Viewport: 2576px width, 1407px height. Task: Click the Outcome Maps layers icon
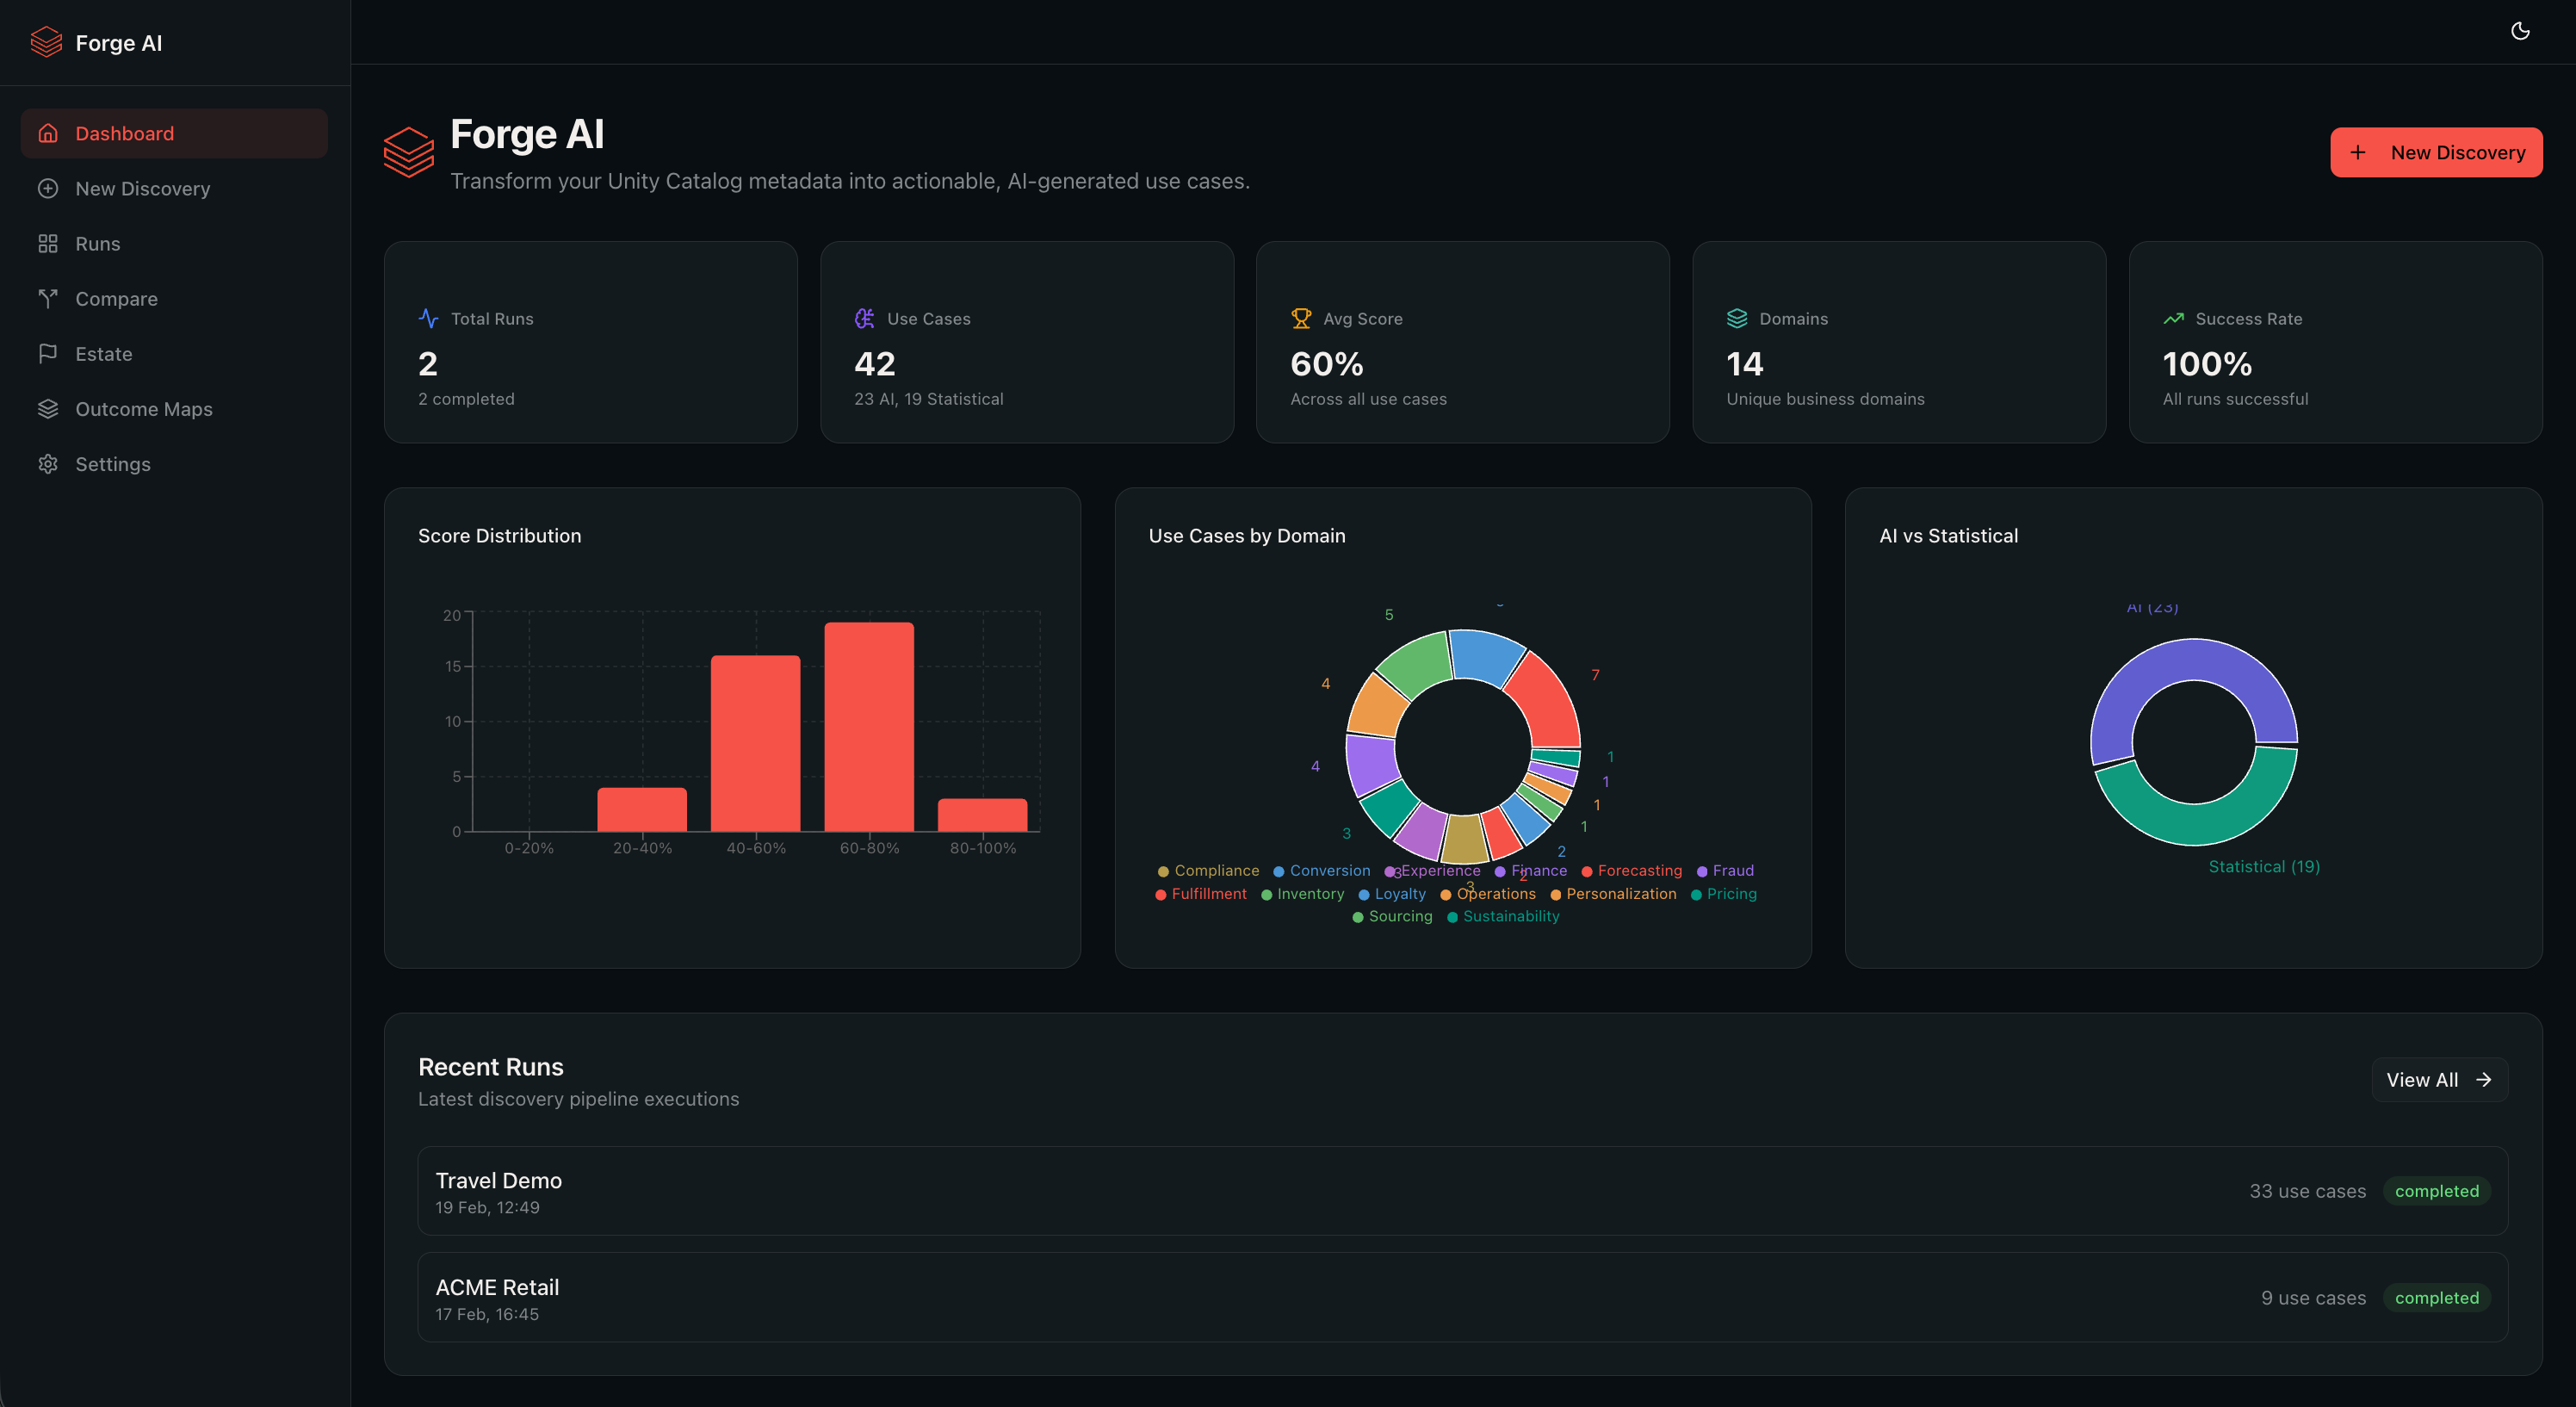(48, 408)
